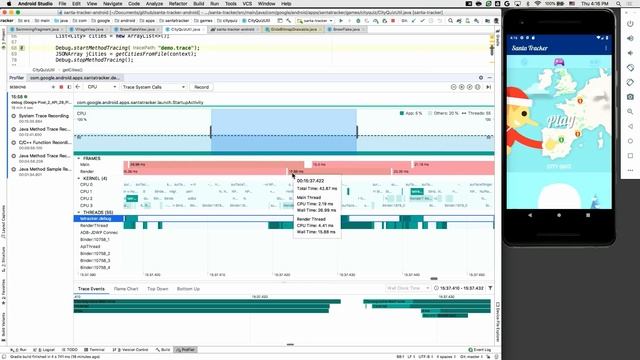This screenshot has width=640, height=360.
Task: Open Santa Tracker overflow menu on phone
Action: 606,48
